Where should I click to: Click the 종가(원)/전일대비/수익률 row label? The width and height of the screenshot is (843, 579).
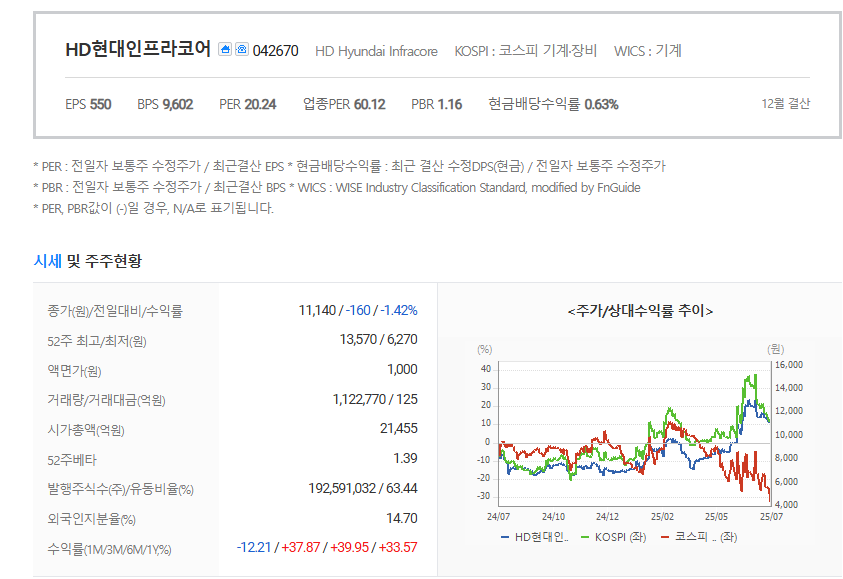115,311
